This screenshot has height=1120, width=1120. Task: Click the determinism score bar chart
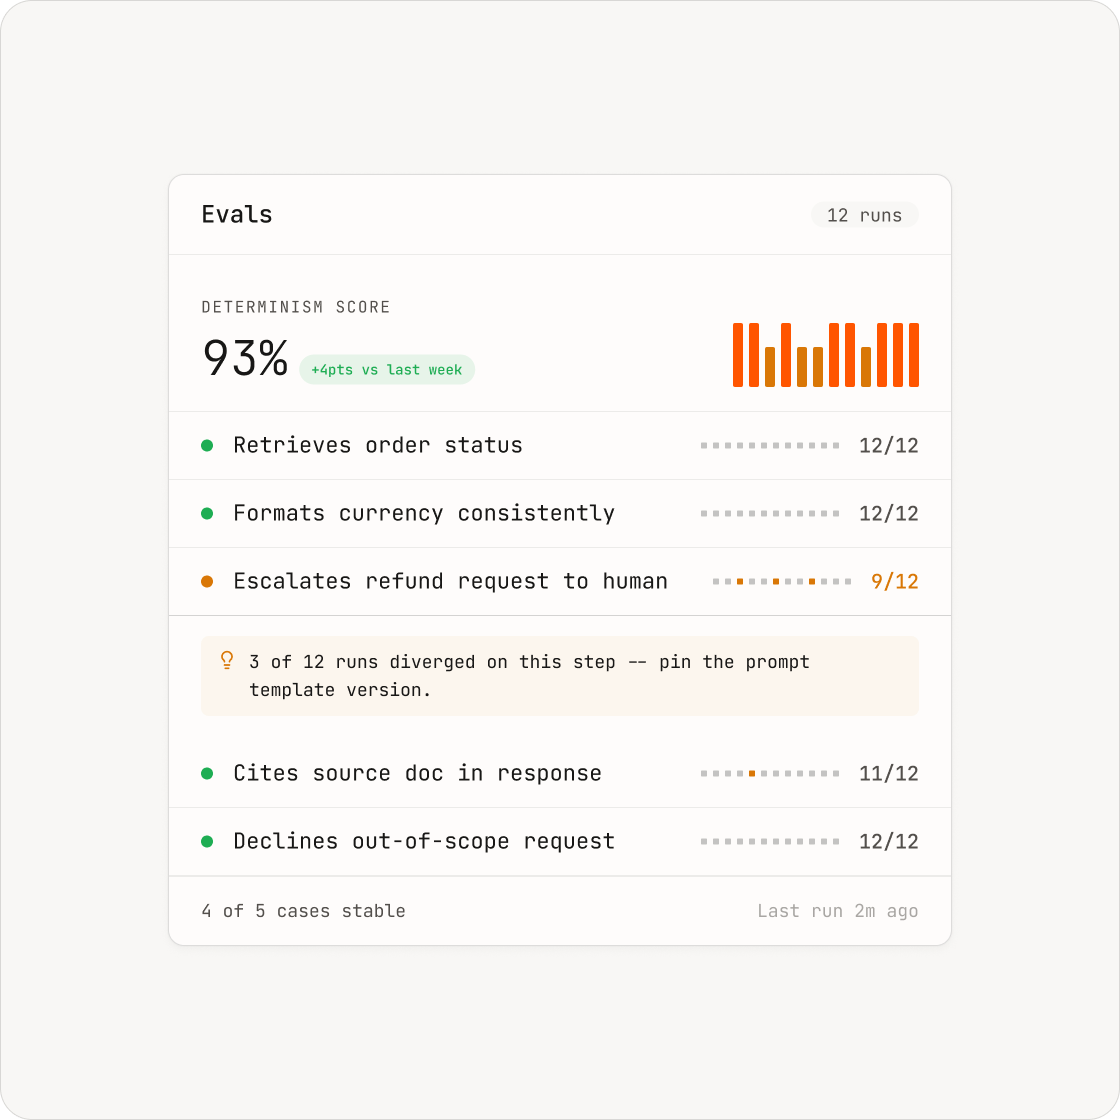click(x=826, y=355)
